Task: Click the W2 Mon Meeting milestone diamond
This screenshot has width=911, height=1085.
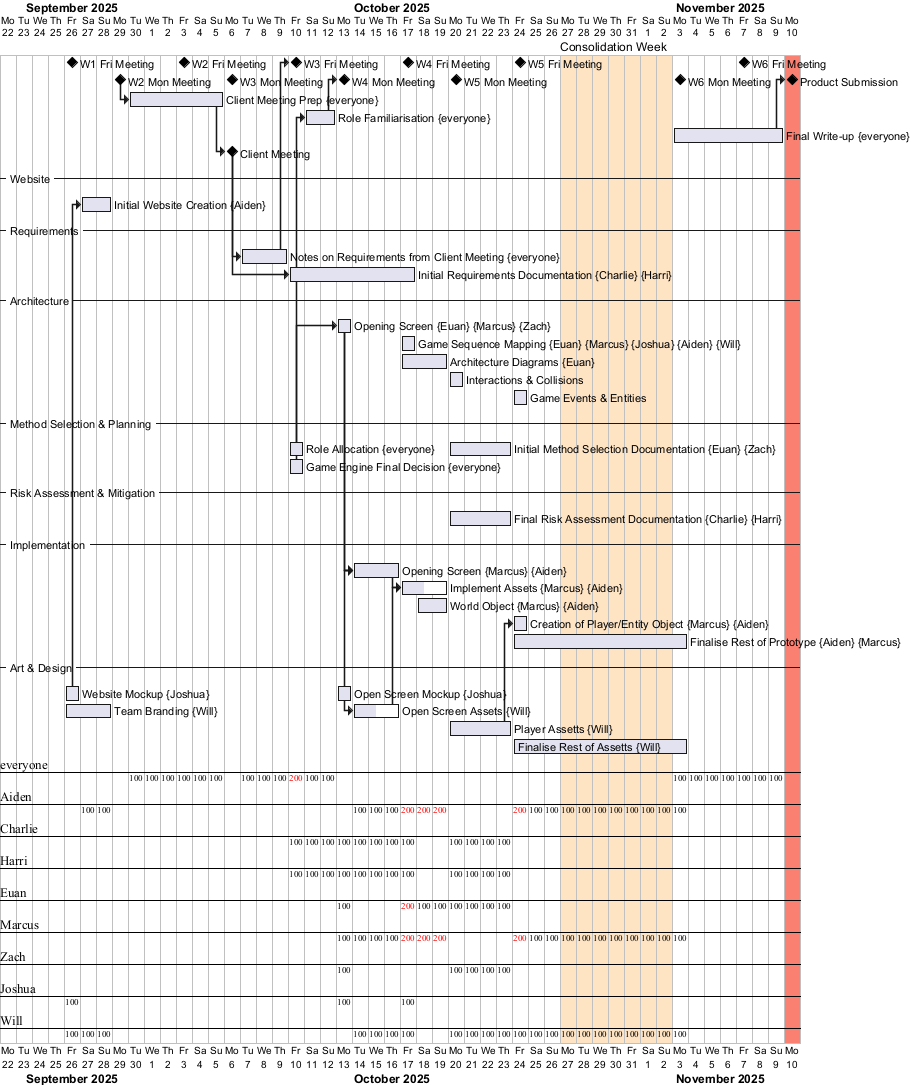Action: click(x=120, y=80)
